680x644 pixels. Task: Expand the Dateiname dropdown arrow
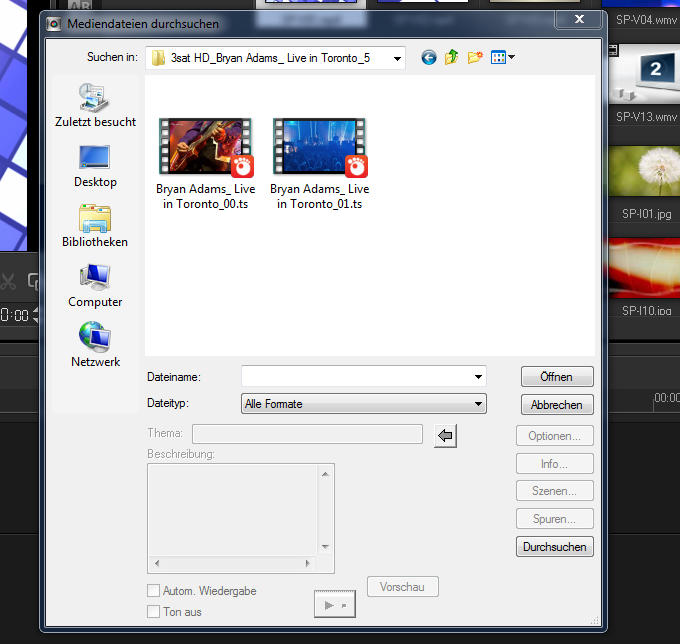point(478,376)
